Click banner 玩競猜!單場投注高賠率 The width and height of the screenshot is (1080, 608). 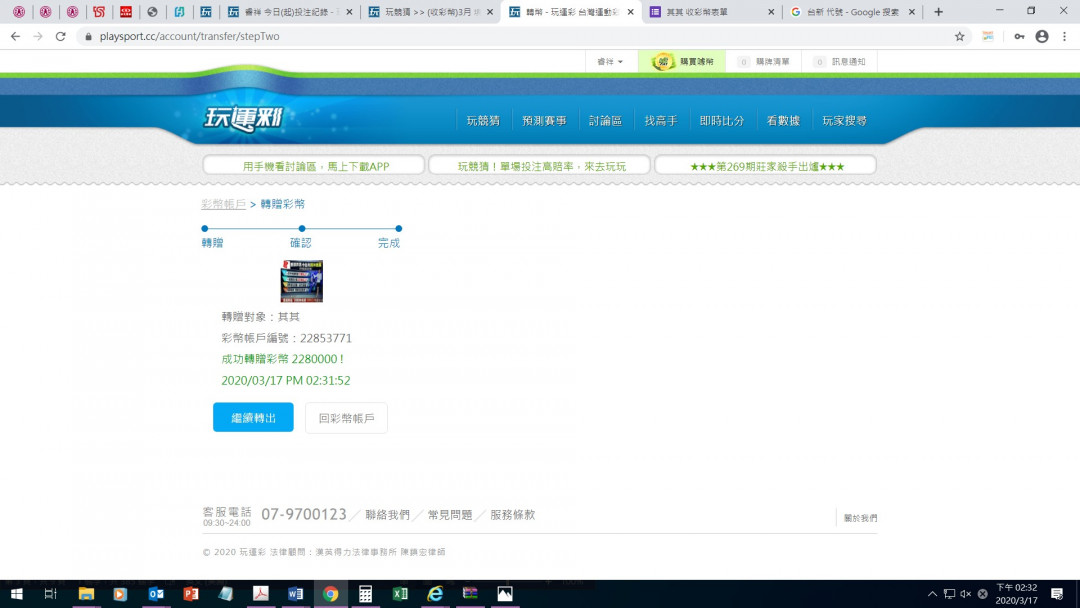pyautogui.click(x=539, y=165)
